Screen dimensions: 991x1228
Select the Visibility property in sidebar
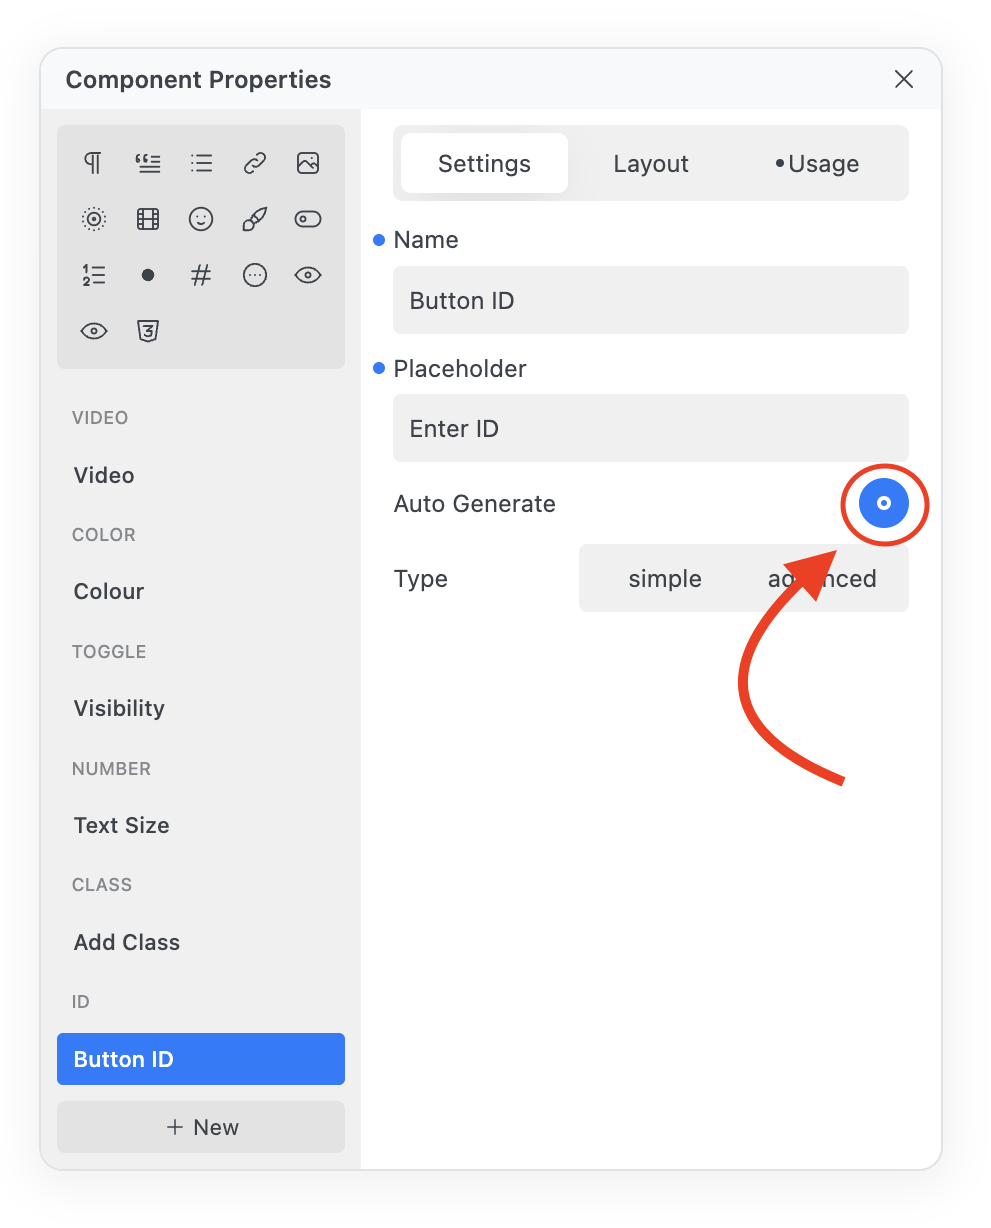[x=119, y=708]
